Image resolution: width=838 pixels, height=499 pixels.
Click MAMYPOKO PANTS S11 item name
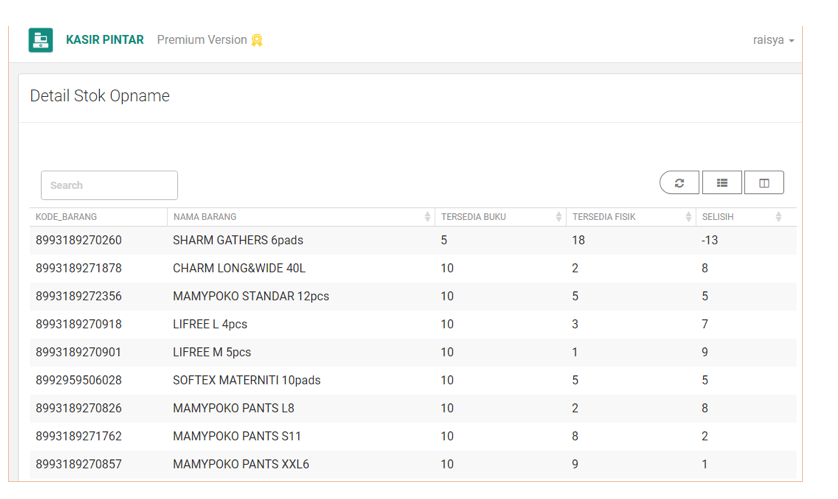click(237, 436)
